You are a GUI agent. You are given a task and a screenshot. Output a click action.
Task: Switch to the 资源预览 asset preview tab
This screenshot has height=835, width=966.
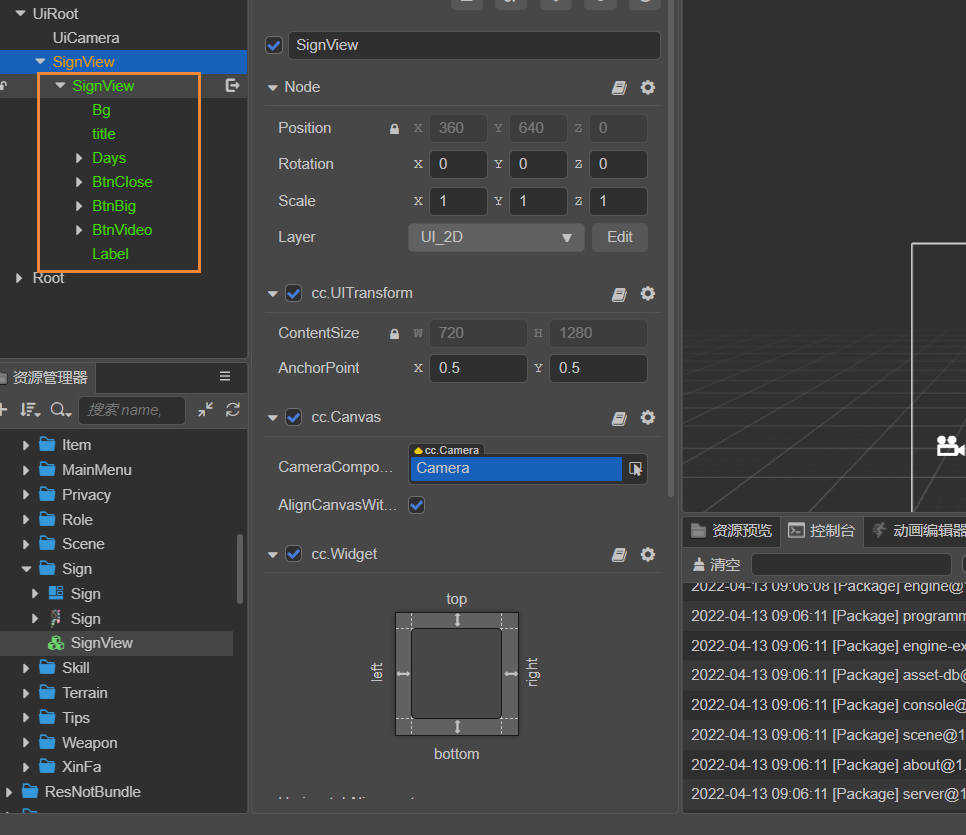point(731,531)
